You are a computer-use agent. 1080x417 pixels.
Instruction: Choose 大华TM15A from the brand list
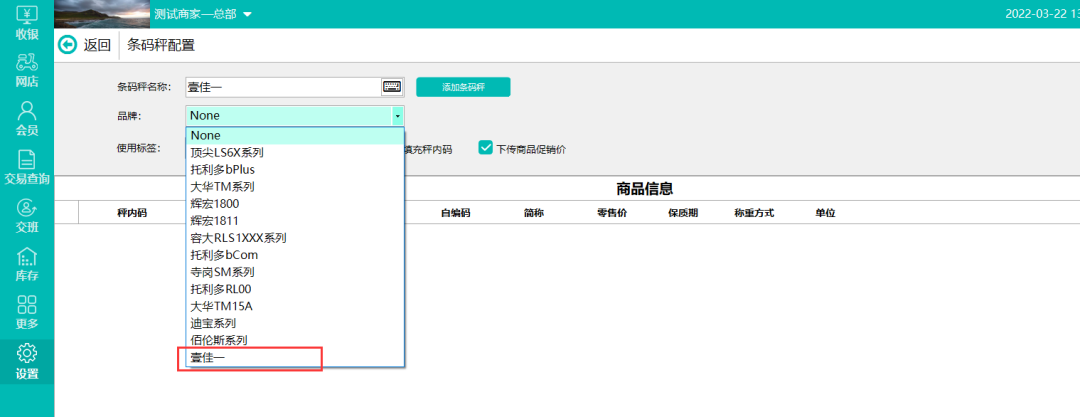coord(221,306)
